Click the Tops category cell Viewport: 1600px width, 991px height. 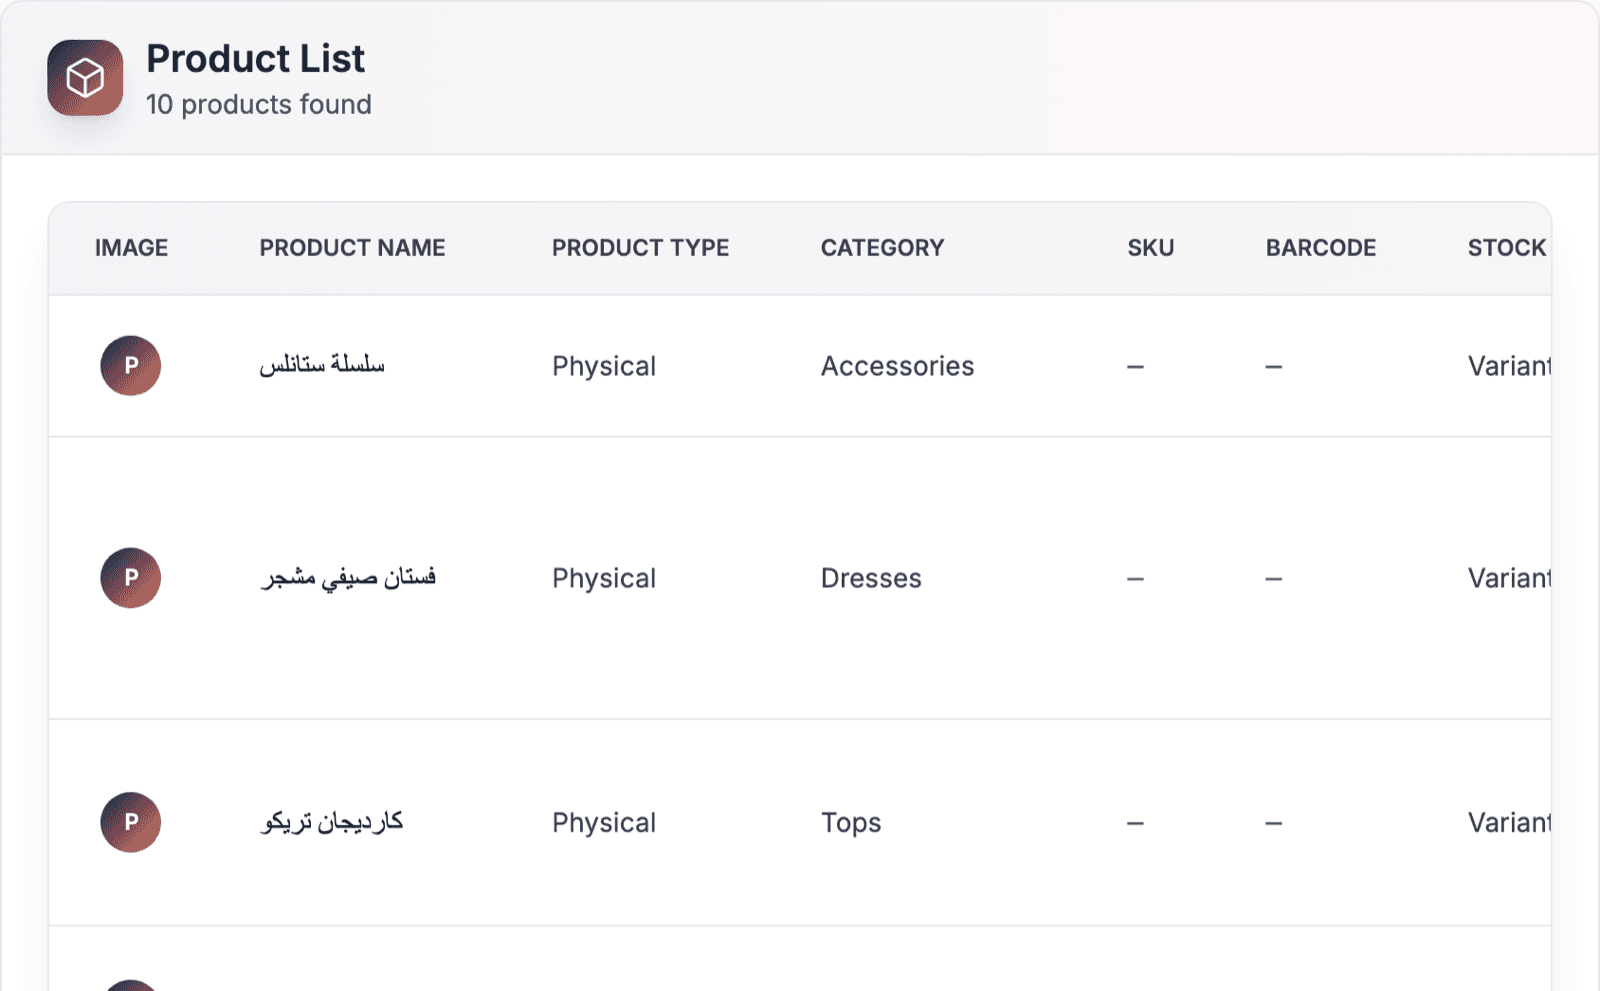pos(851,823)
